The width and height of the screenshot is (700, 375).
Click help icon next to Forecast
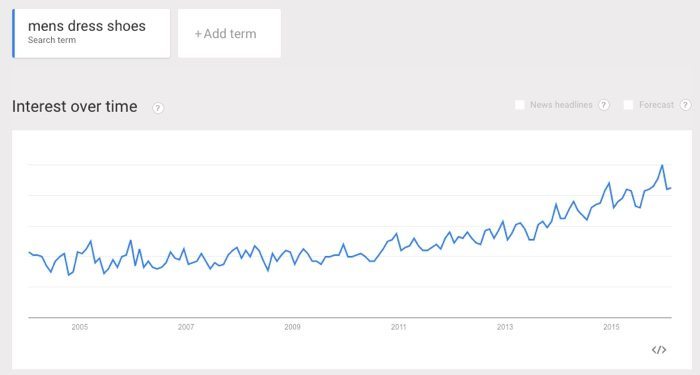pyautogui.click(x=685, y=105)
